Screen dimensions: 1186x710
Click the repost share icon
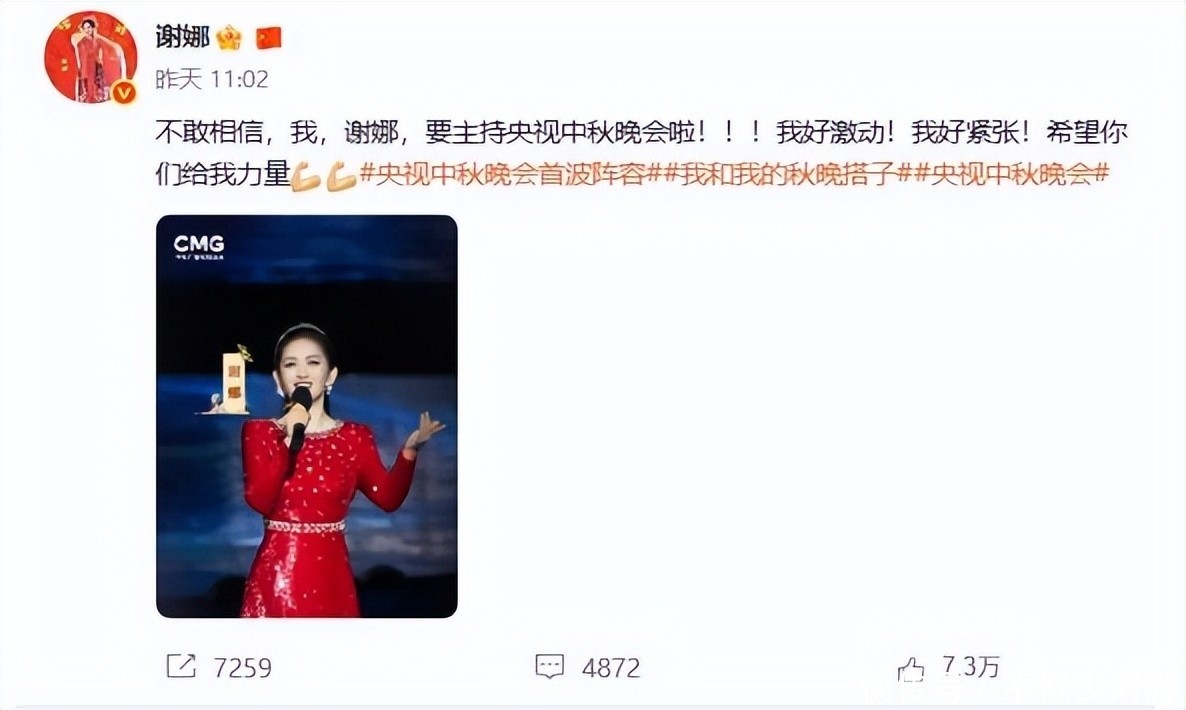click(181, 666)
